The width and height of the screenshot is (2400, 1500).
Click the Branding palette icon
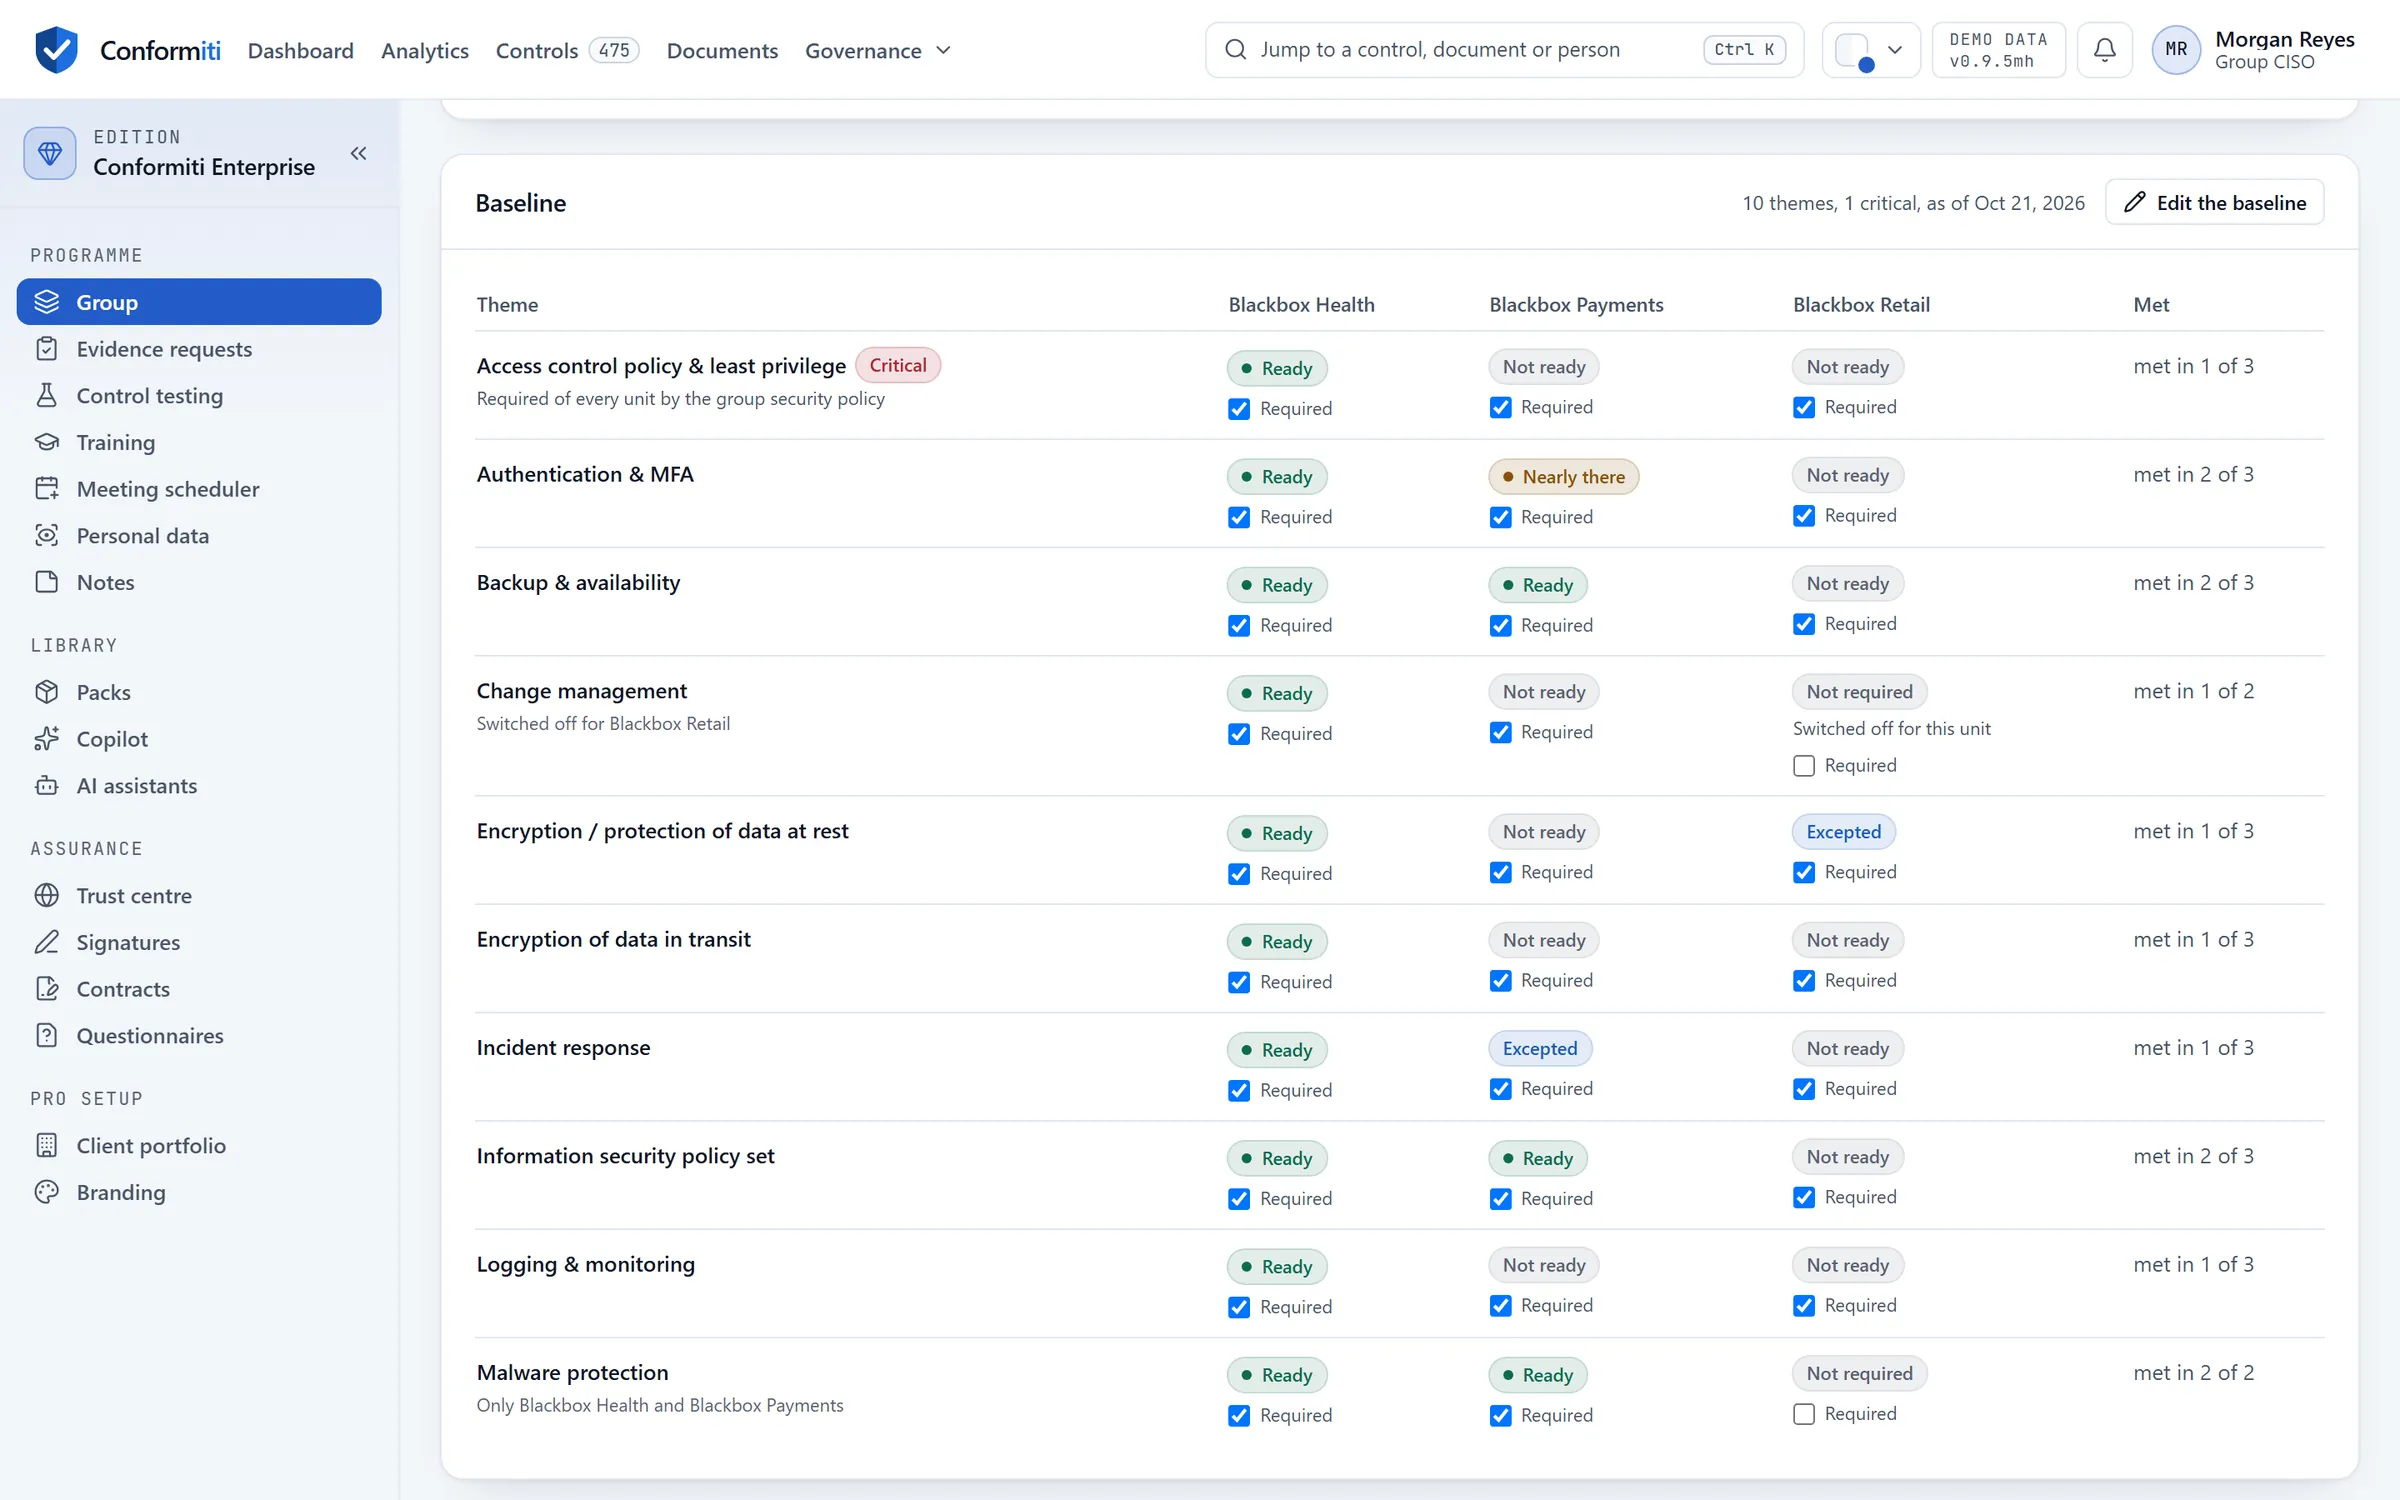(47, 1192)
